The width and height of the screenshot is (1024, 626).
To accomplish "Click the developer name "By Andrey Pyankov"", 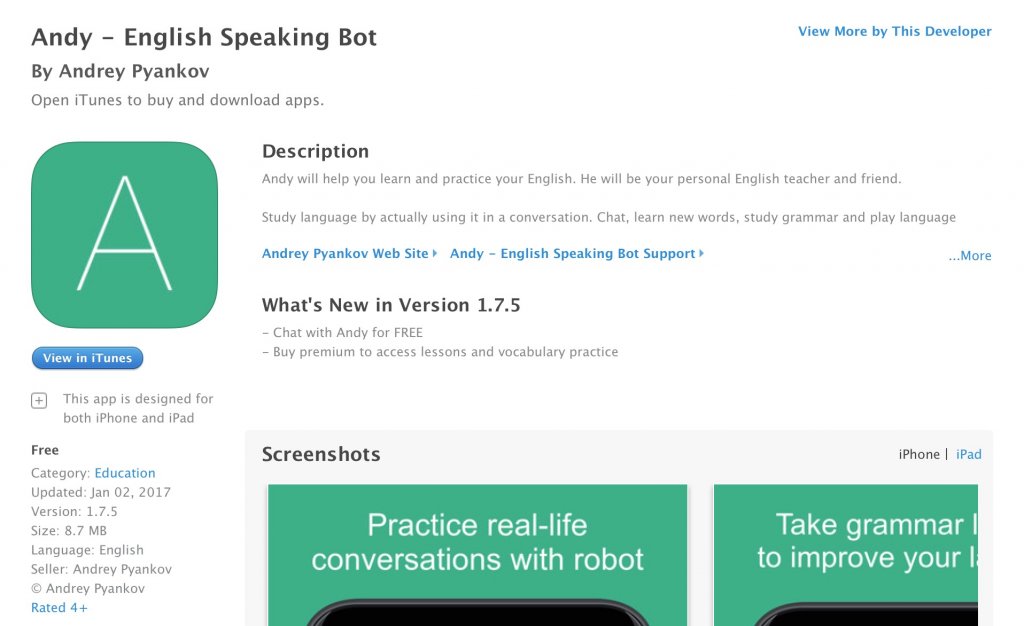I will [x=120, y=71].
